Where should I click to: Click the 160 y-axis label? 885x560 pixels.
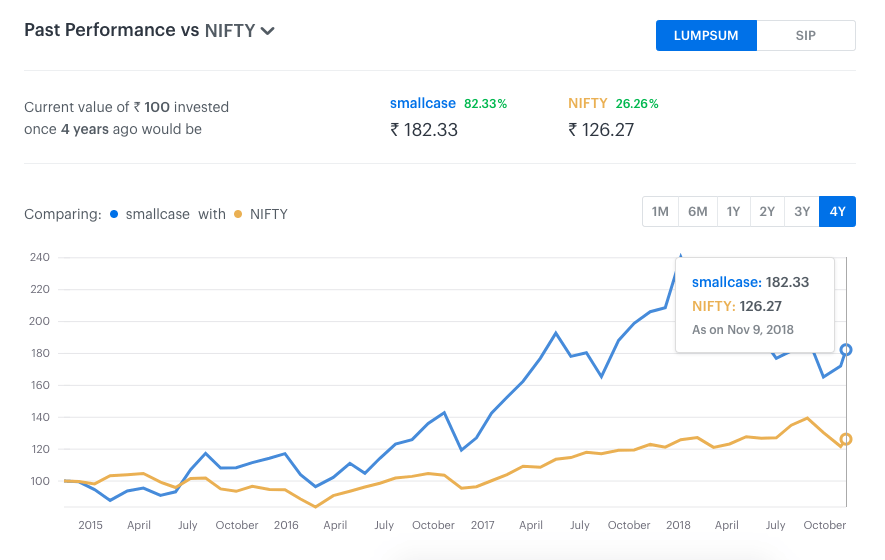tap(40, 386)
